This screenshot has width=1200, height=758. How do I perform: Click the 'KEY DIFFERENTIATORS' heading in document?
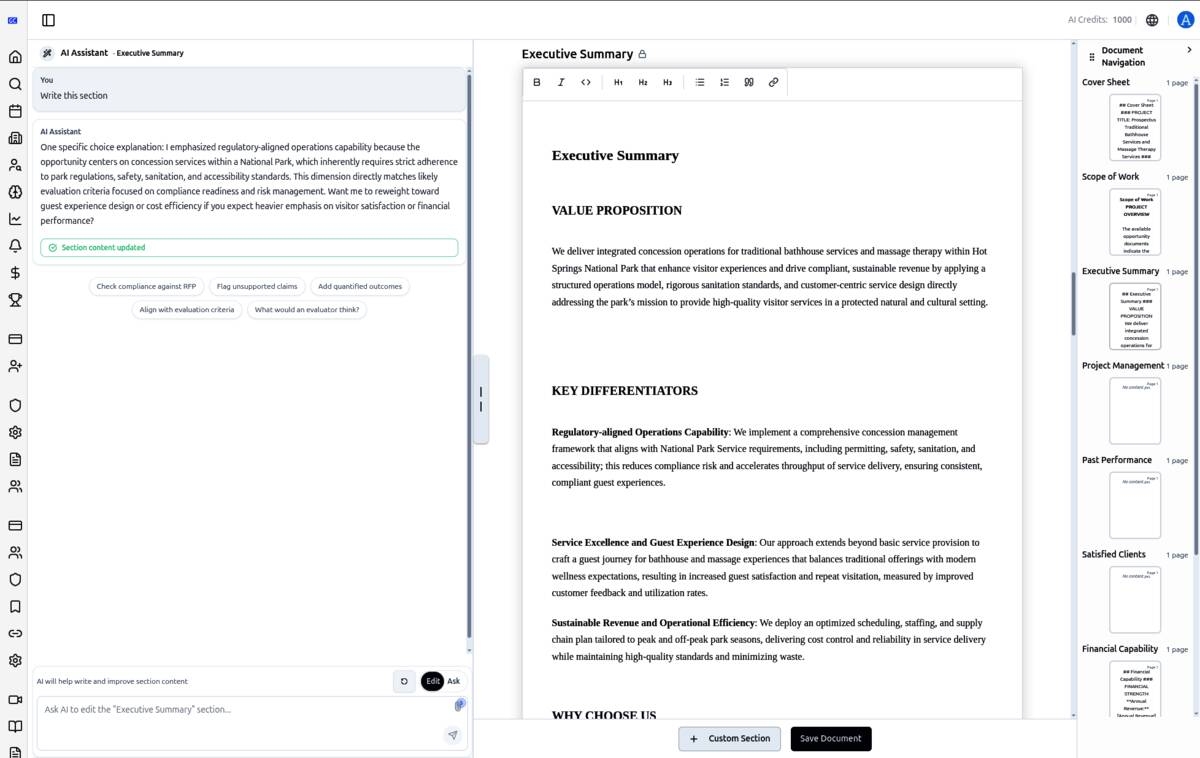click(x=625, y=391)
